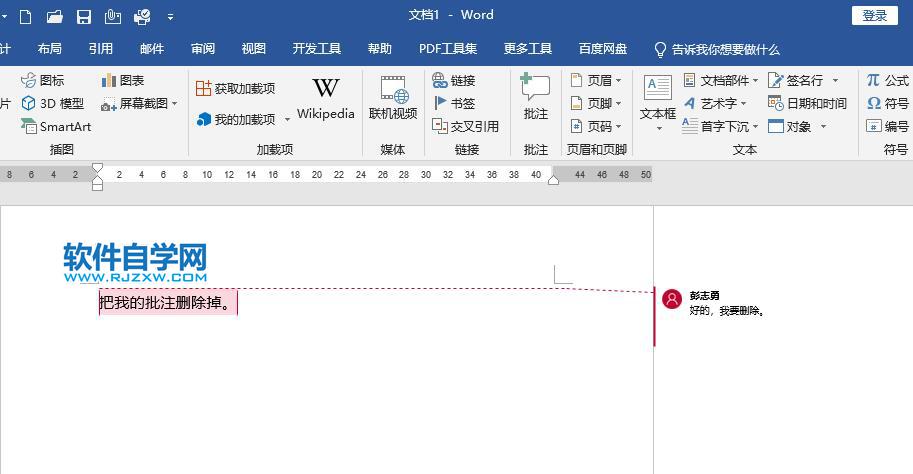Open the 百度网盘 tab
The width and height of the screenshot is (913, 474).
[x=603, y=49]
